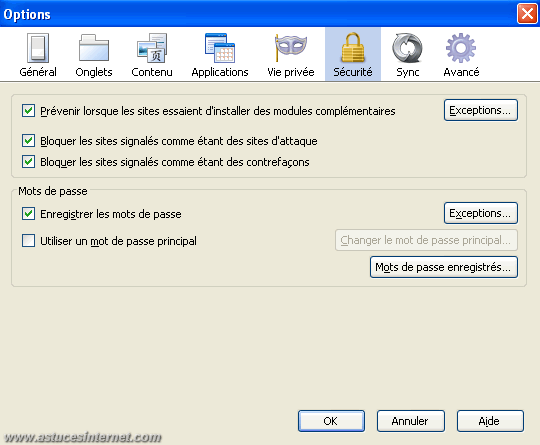Disable Enregistrer les mots de passe
Image resolution: width=540 pixels, height=445 pixels.
pyautogui.click(x=28, y=214)
